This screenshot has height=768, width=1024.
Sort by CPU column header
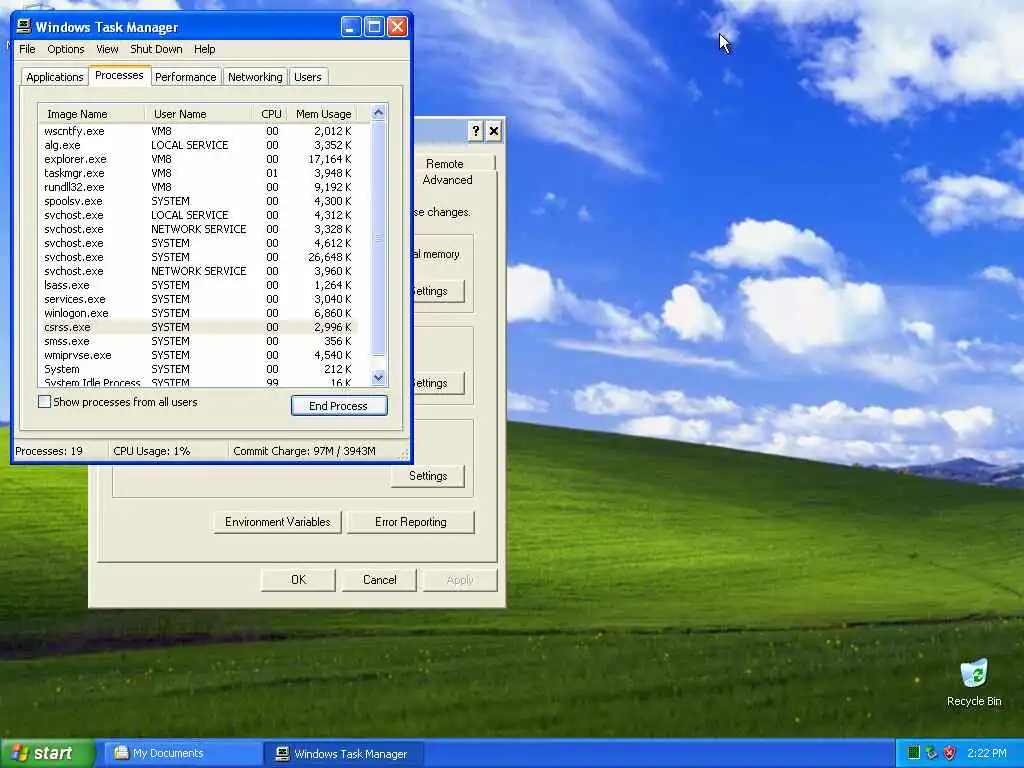[270, 114]
